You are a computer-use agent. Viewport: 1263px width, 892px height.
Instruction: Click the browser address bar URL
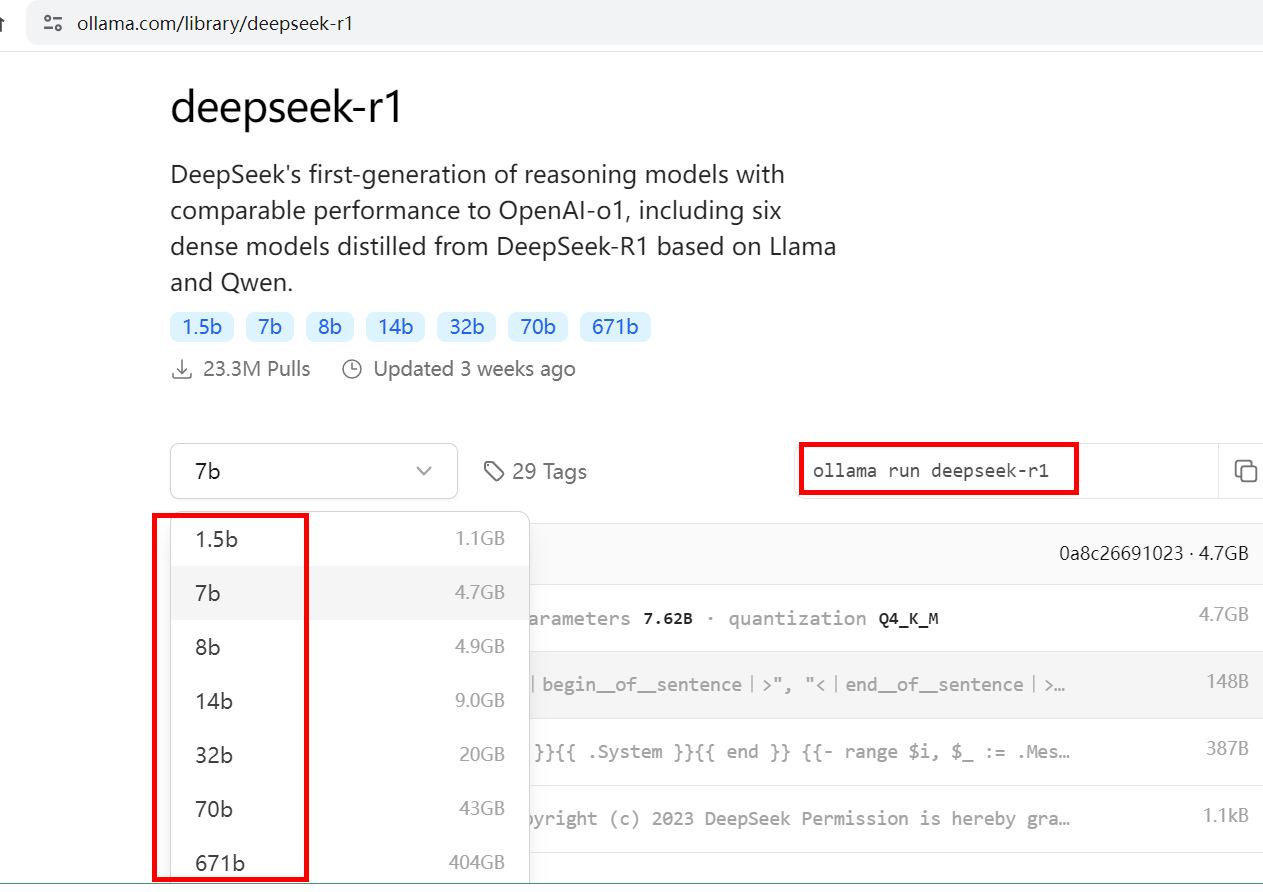[215, 23]
